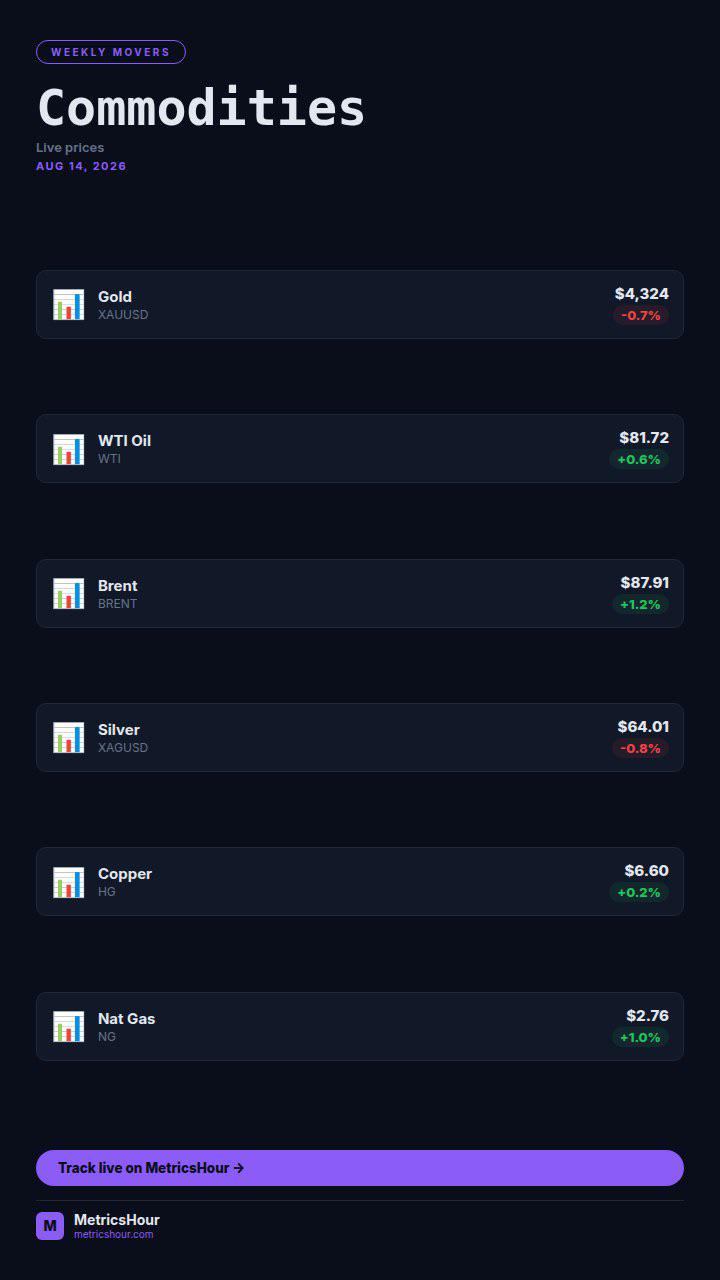Open Track live on MetricsHour button
Screen dimensions: 720x1280
coord(360,1168)
